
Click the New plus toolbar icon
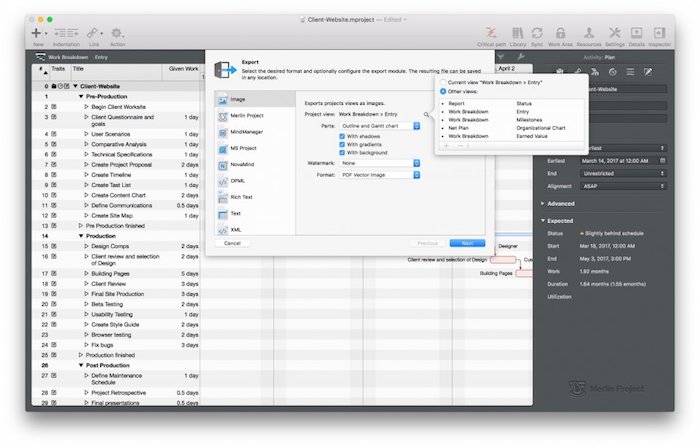(x=36, y=33)
